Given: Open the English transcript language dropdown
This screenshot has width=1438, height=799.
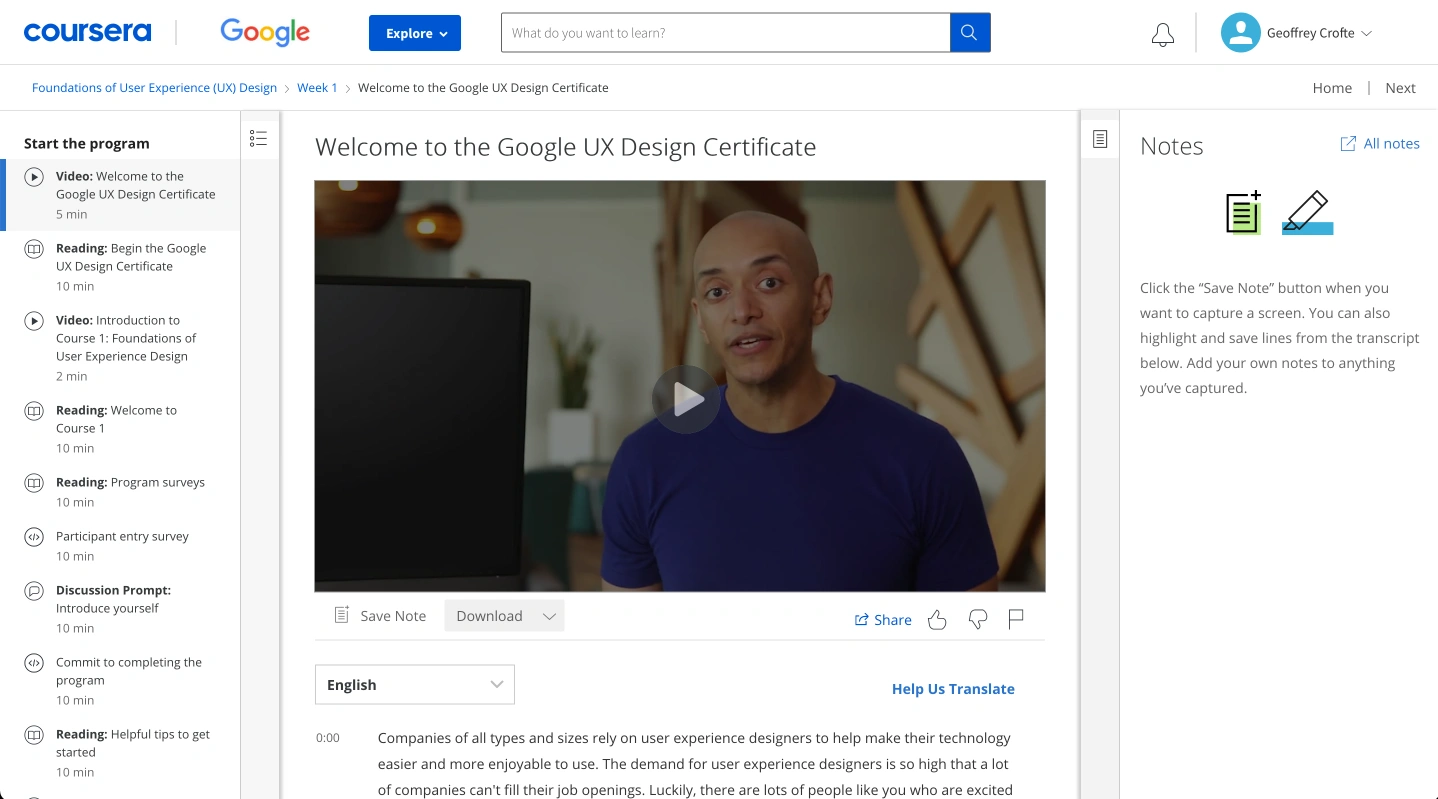Looking at the screenshot, I should click(415, 685).
